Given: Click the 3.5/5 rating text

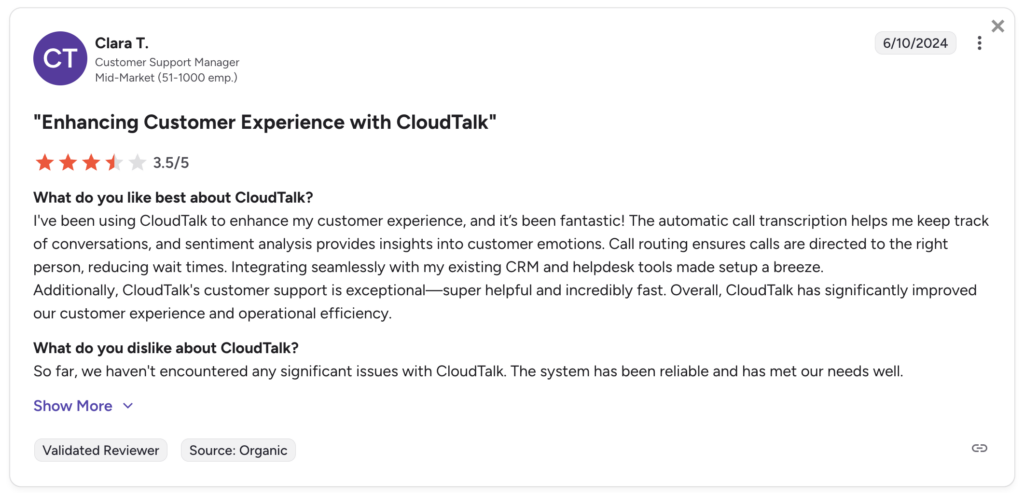Looking at the screenshot, I should click(171, 162).
